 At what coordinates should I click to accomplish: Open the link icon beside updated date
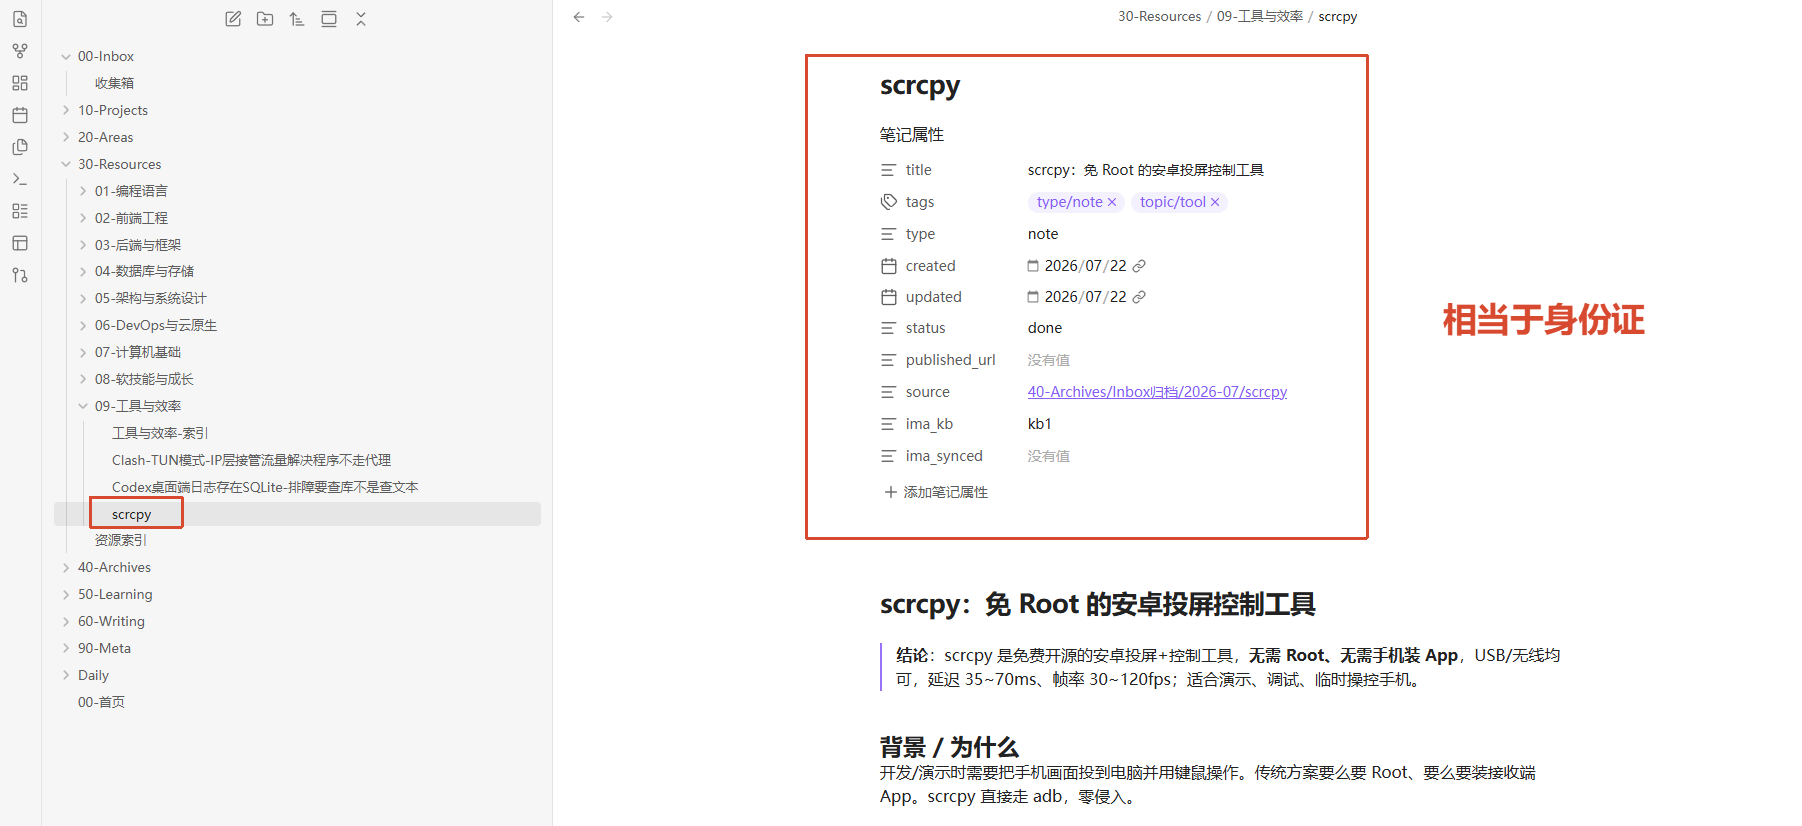(x=1139, y=297)
